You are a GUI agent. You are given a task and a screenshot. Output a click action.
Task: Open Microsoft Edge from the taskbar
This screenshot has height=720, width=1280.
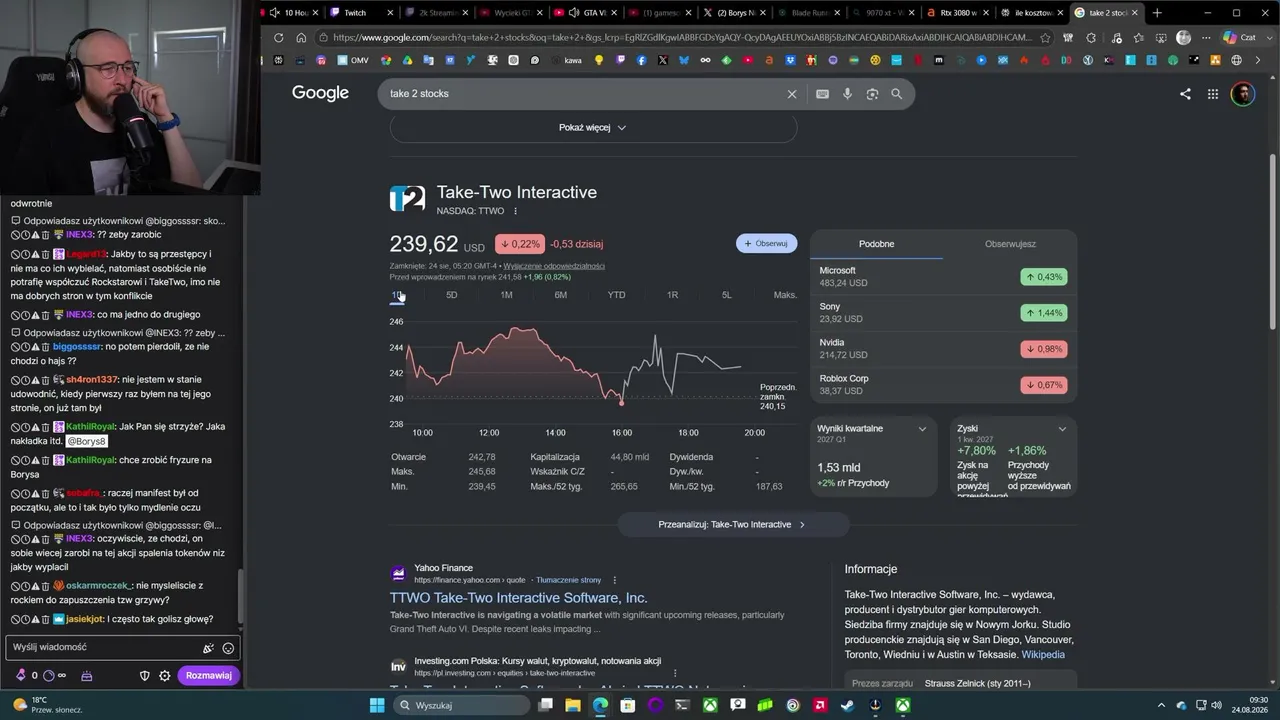click(600, 705)
